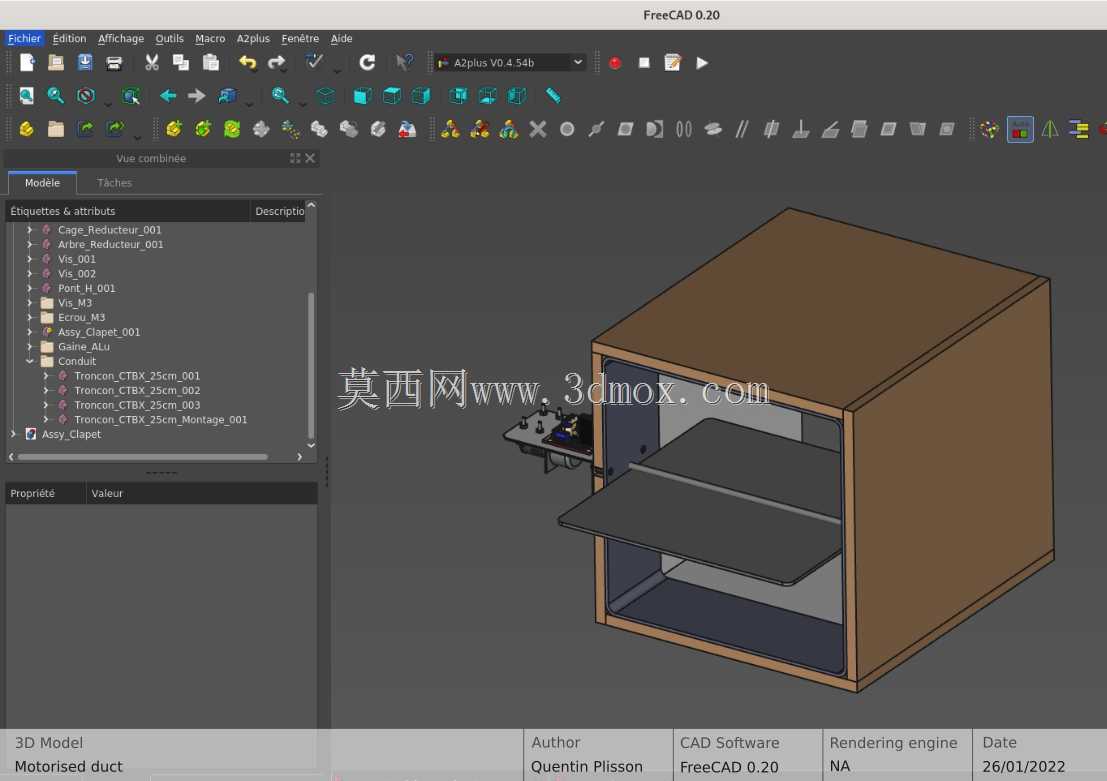1107x781 pixels.
Task: Select Ecrou_M3 folder in the tree
Action: 81,318
